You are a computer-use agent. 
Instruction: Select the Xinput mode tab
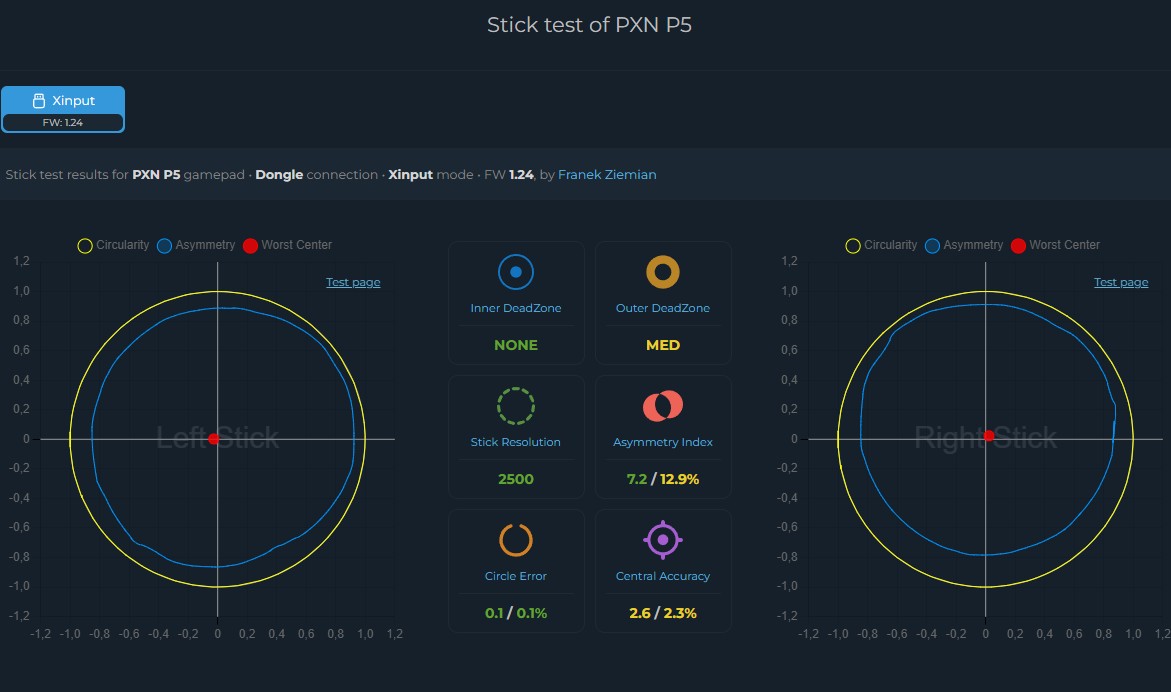tap(63, 109)
